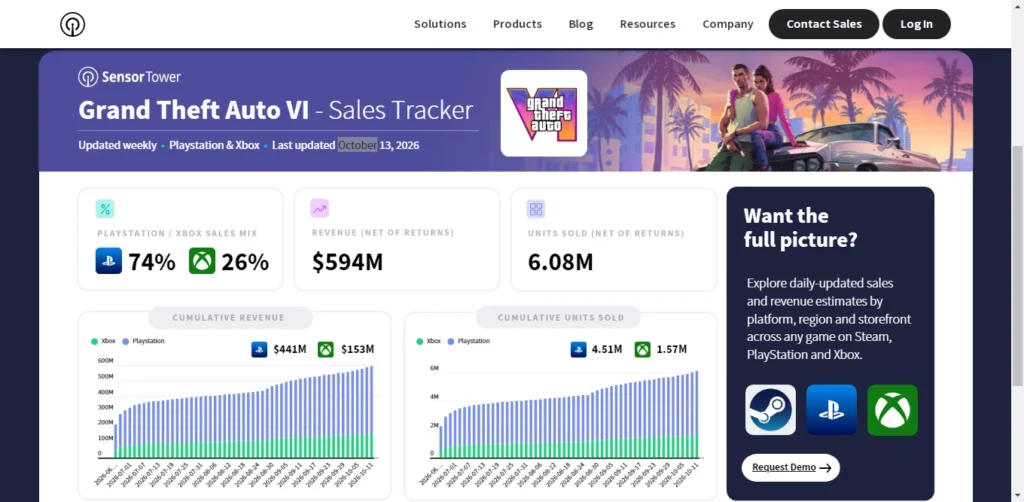Click the 26% Xbox share value

click(x=245, y=262)
